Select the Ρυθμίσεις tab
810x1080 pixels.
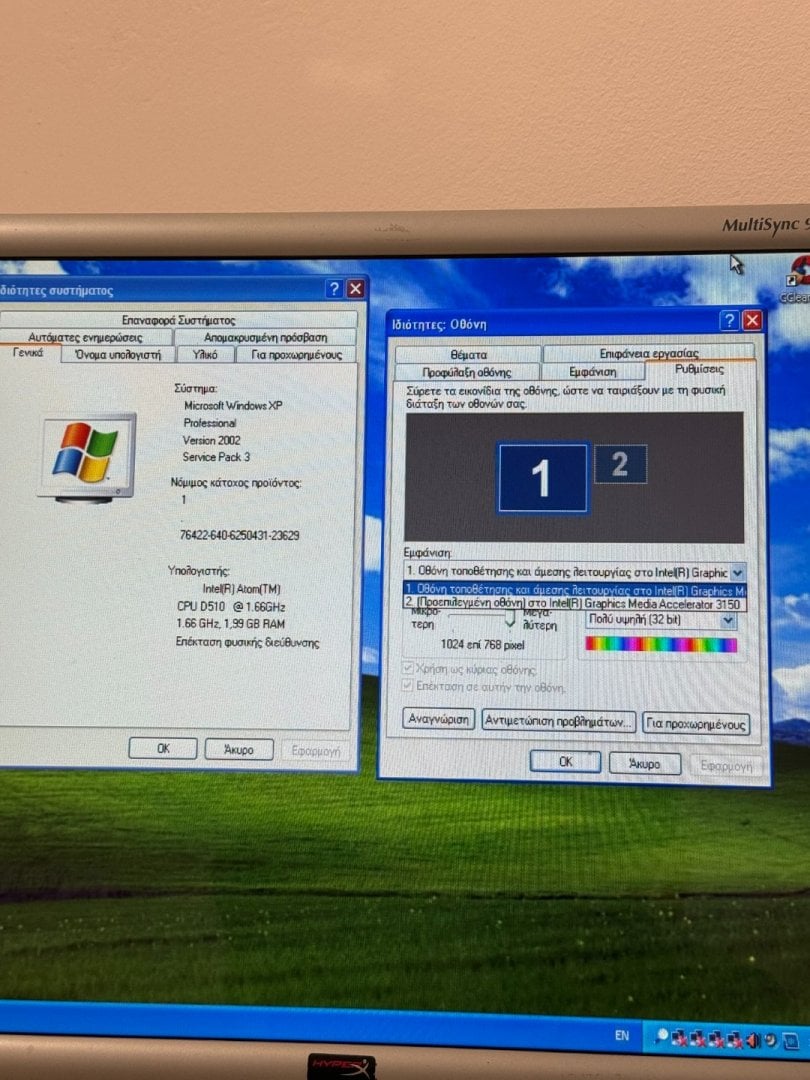tap(699, 369)
